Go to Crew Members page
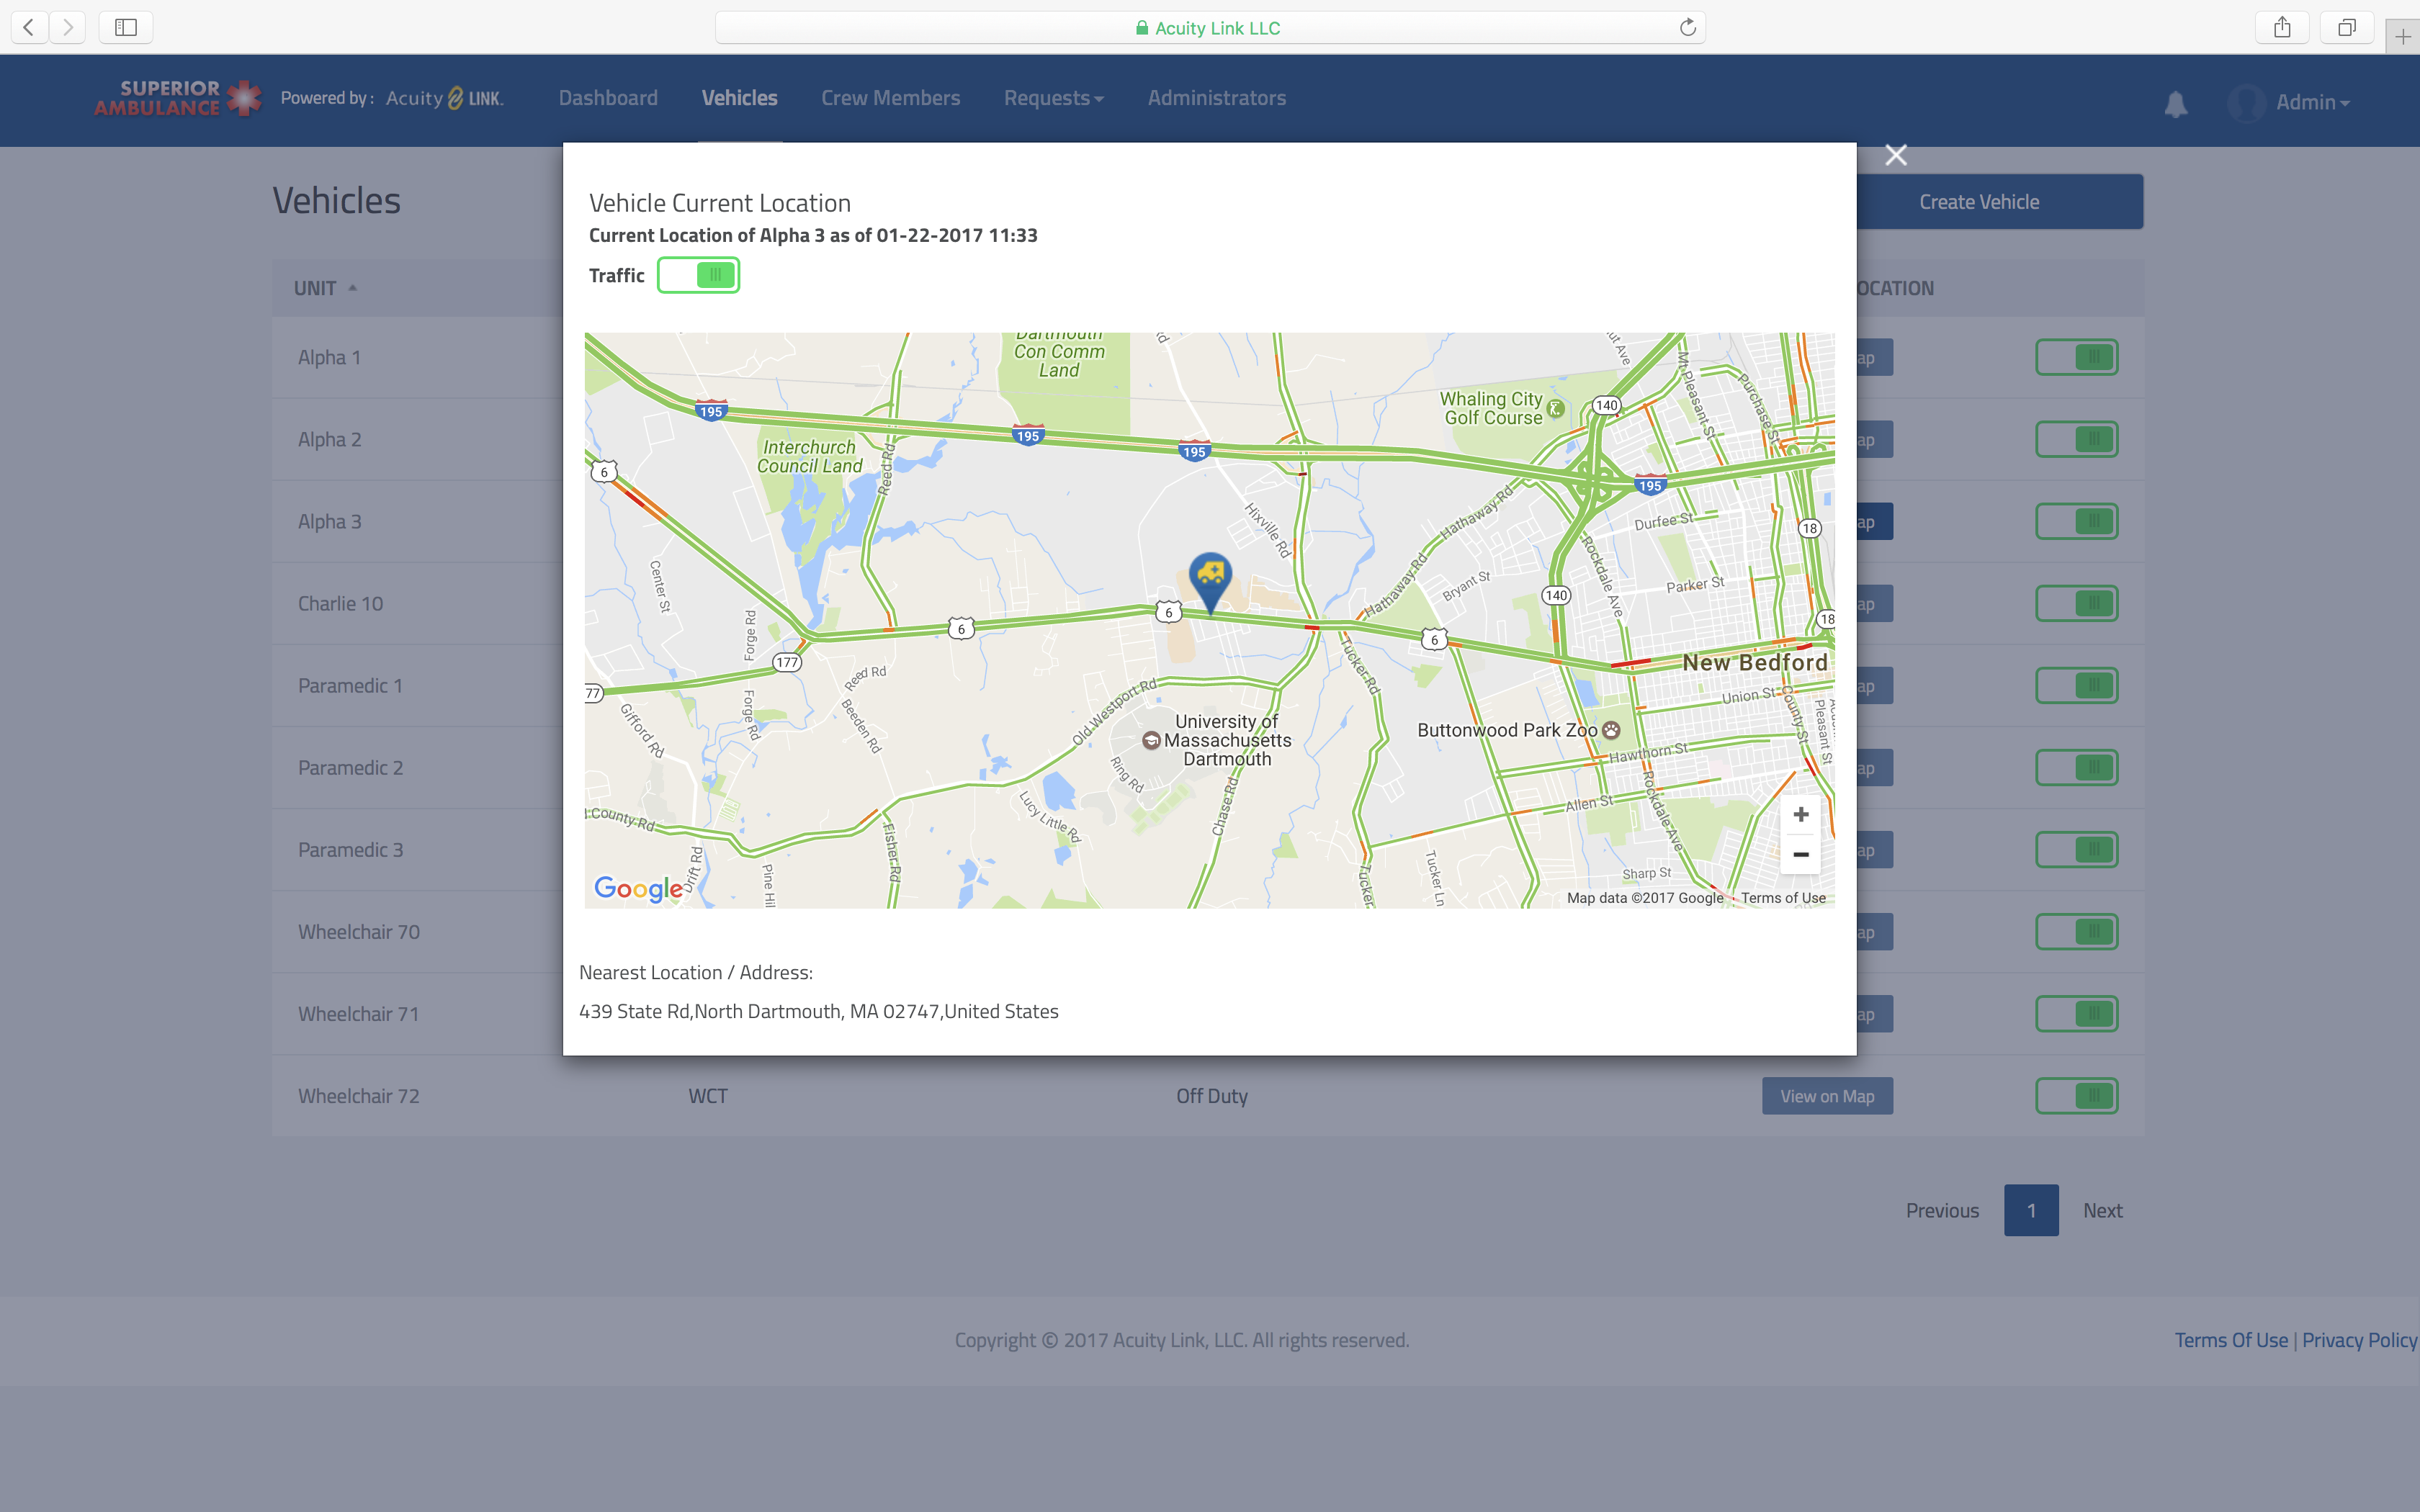2420x1512 pixels. 890,98
